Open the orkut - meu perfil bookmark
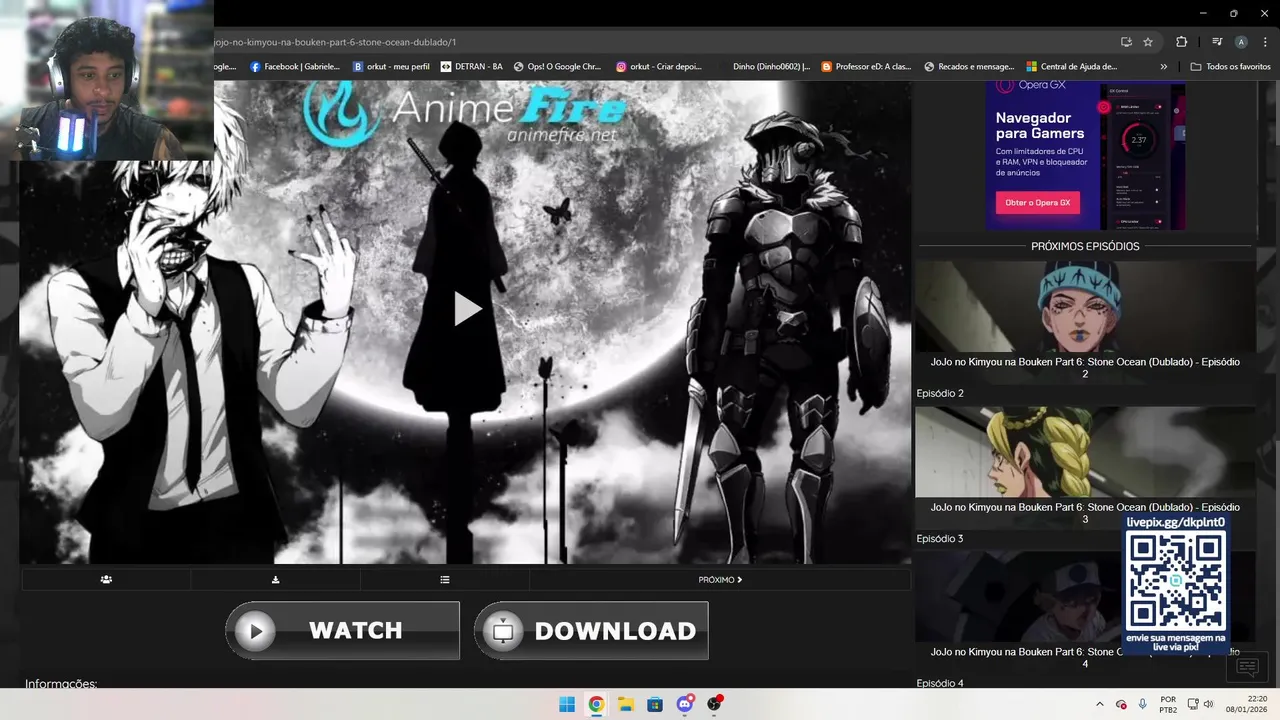The height and width of the screenshot is (720, 1280). pos(391,67)
